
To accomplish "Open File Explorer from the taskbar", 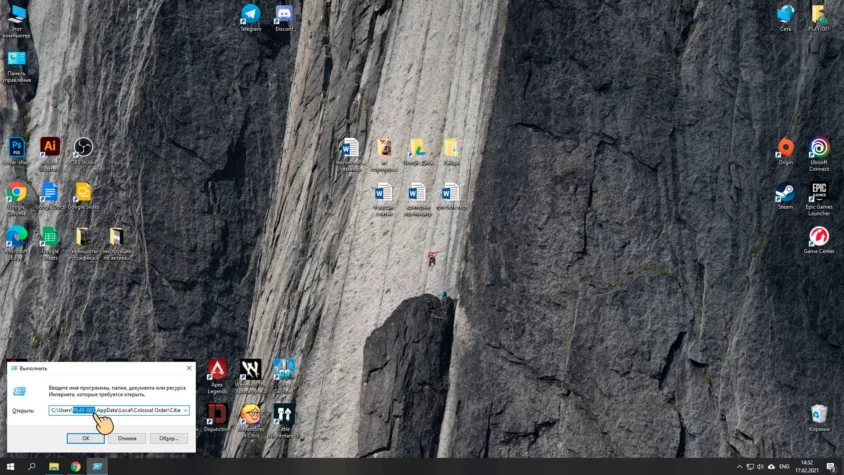I will click(54, 467).
